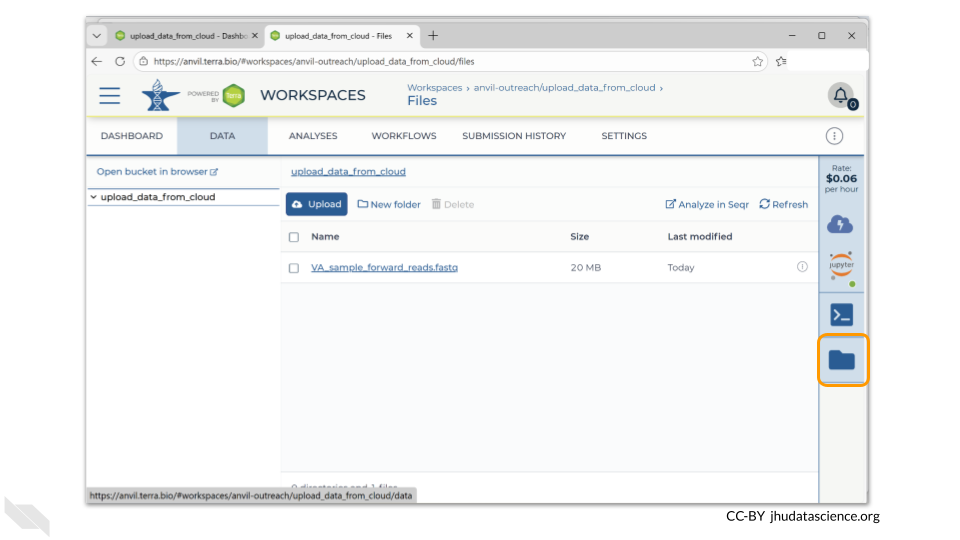Click the Size column header
The width and height of the screenshot is (960, 540).
[x=580, y=236]
